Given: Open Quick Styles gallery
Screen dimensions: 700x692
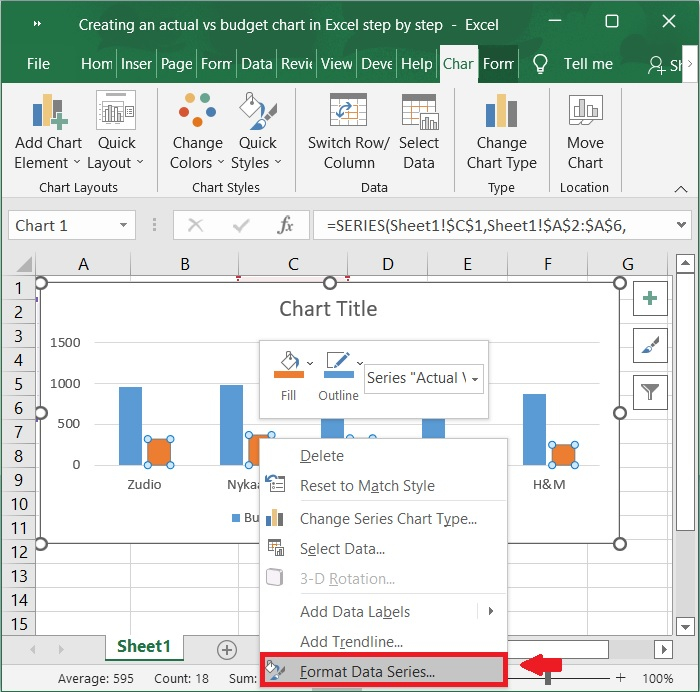Looking at the screenshot, I should coord(257,131).
